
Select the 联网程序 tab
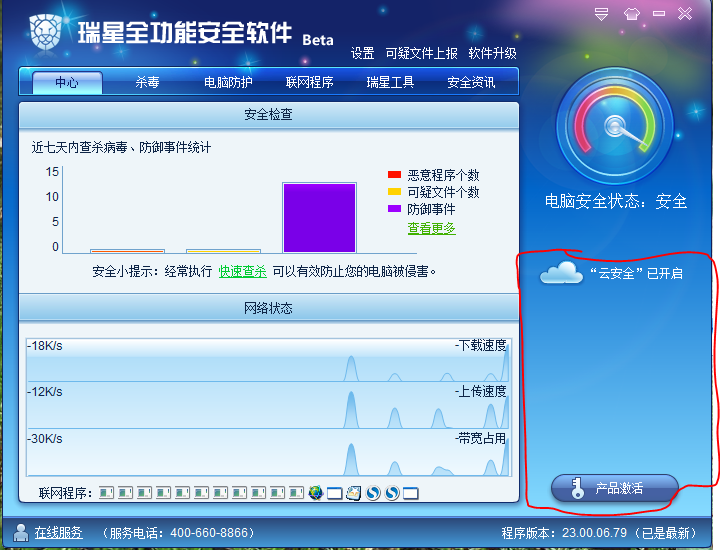point(309,83)
